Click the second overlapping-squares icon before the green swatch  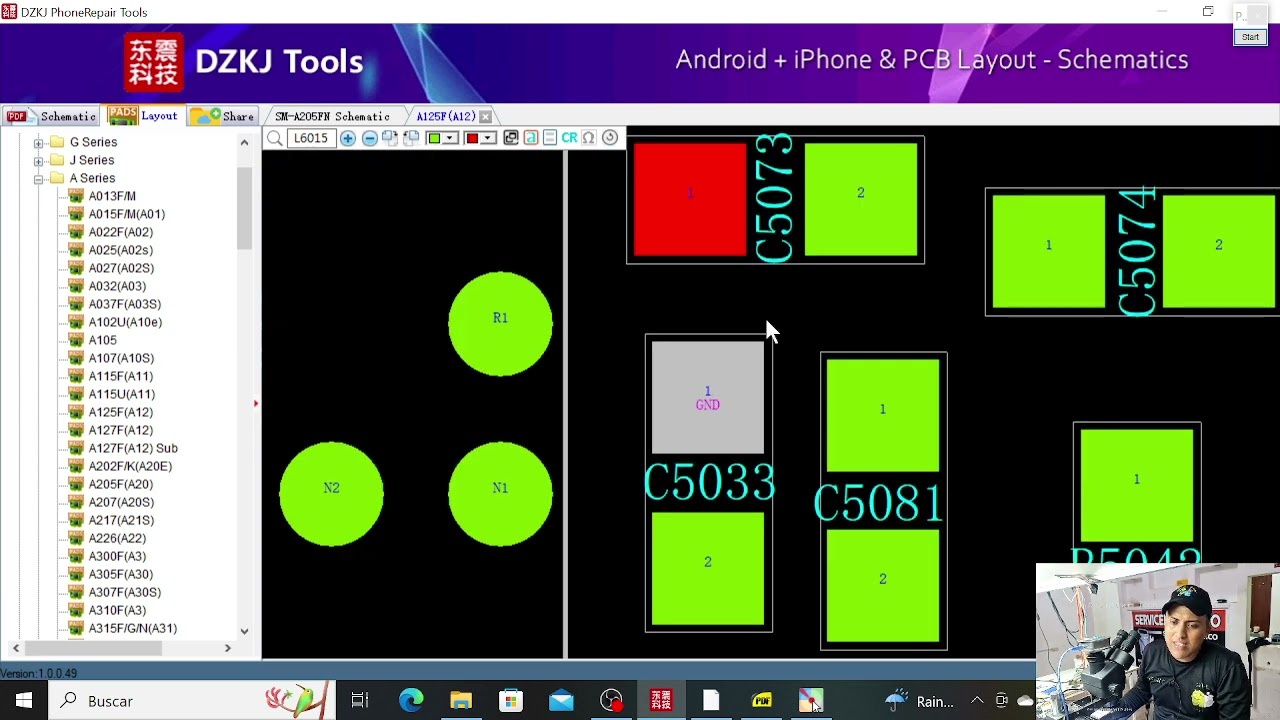[x=411, y=138]
